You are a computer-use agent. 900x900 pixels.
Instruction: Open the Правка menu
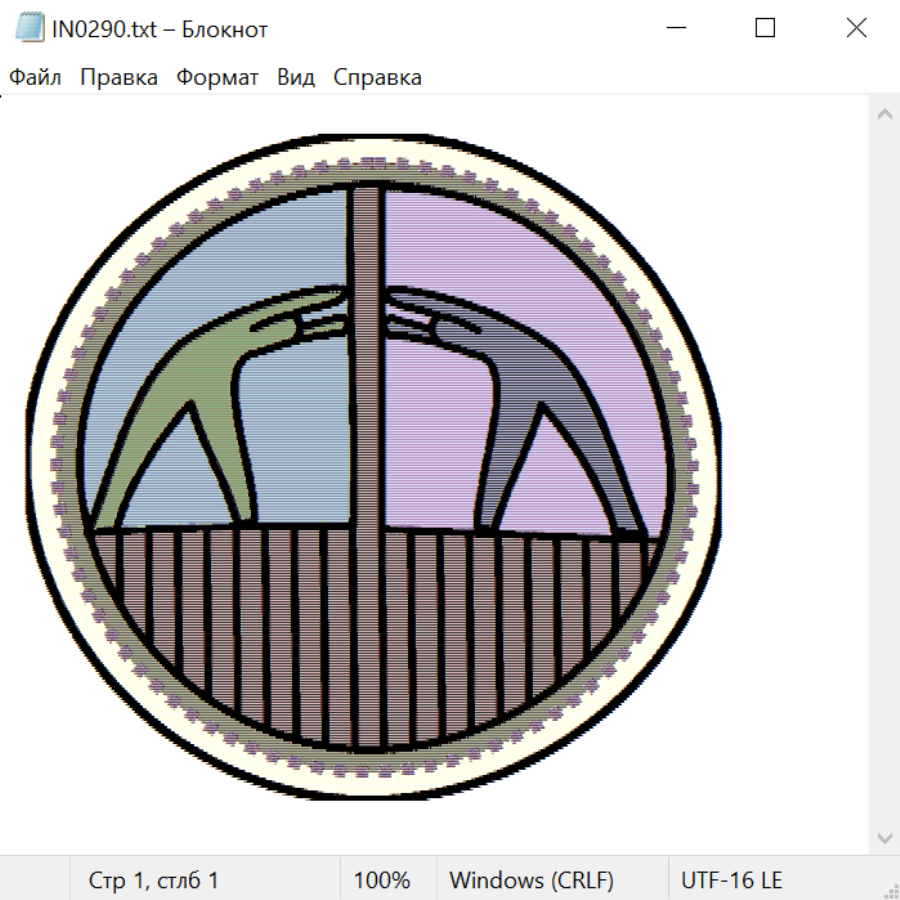(119, 78)
